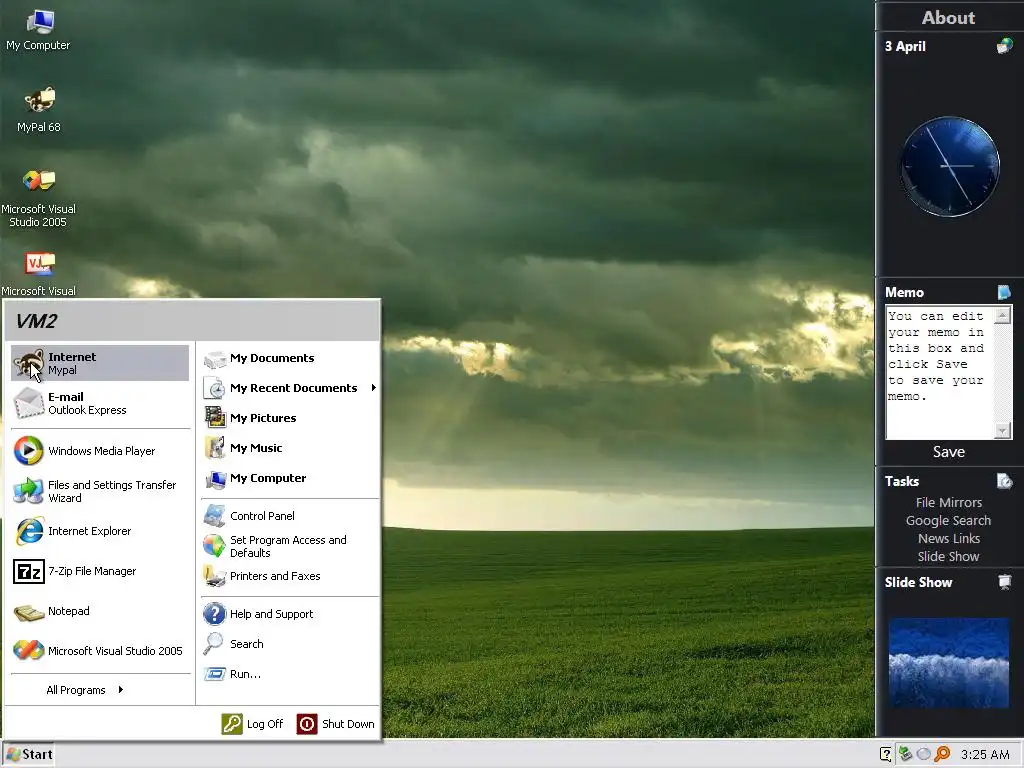
Task: Save the memo in the sidebar
Action: (x=948, y=452)
